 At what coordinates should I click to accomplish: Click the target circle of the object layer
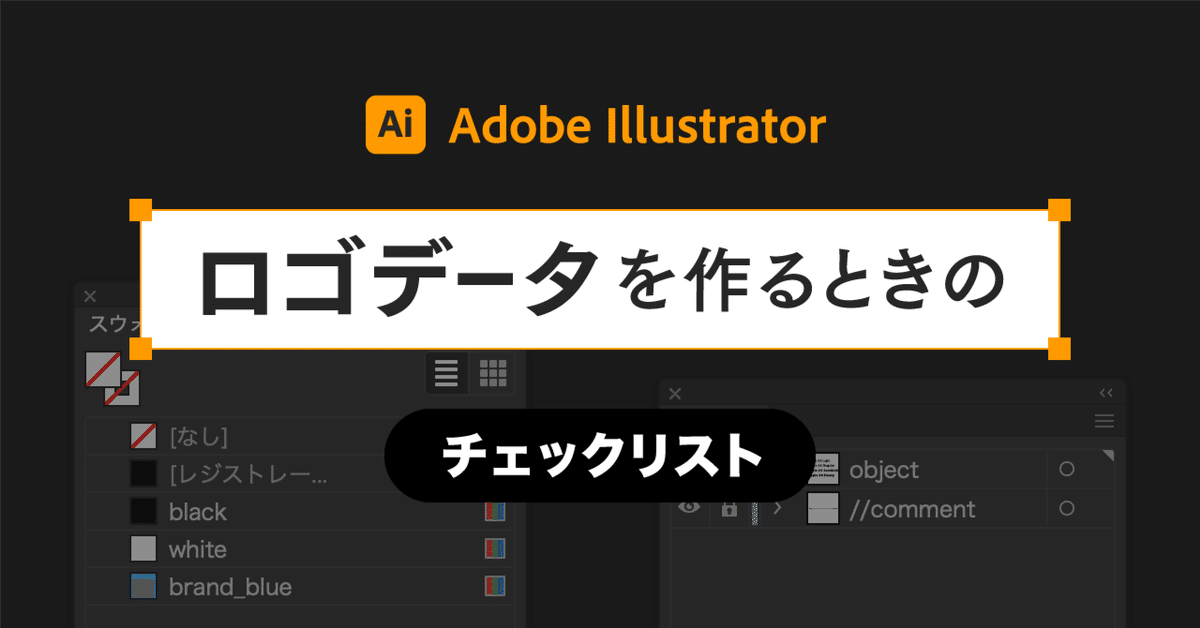[1066, 468]
